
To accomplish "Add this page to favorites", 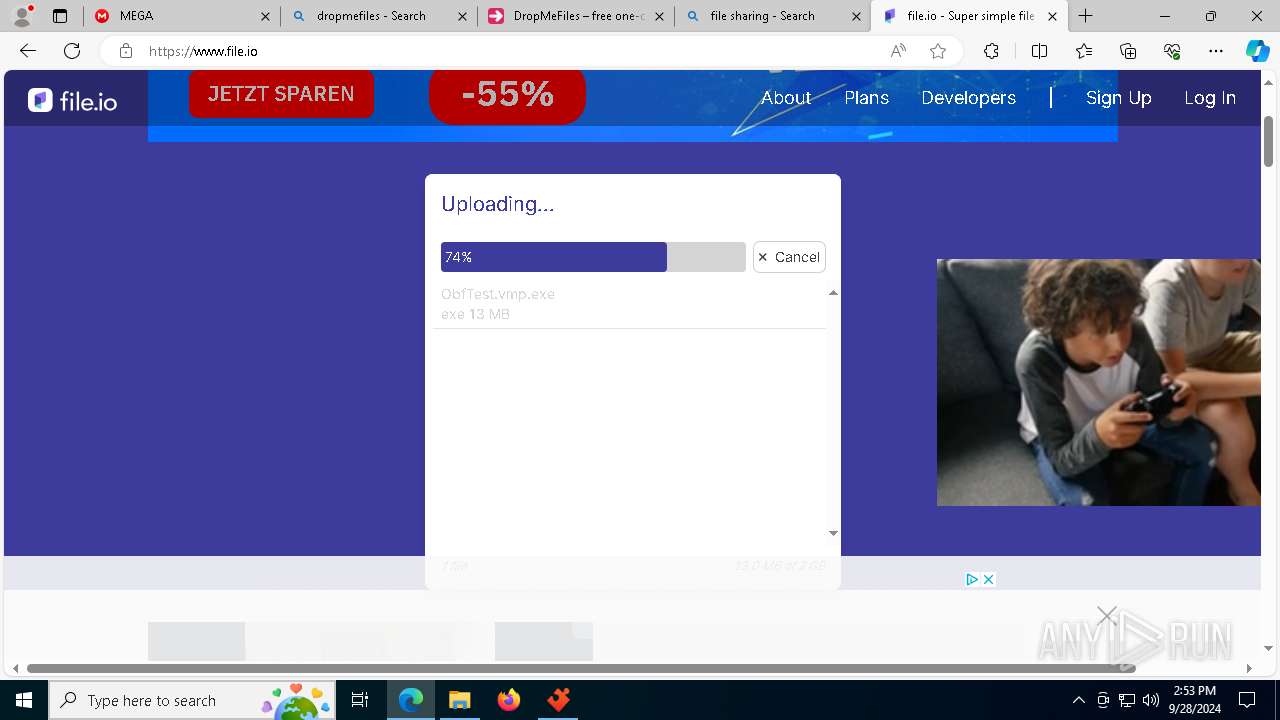I will tap(938, 51).
